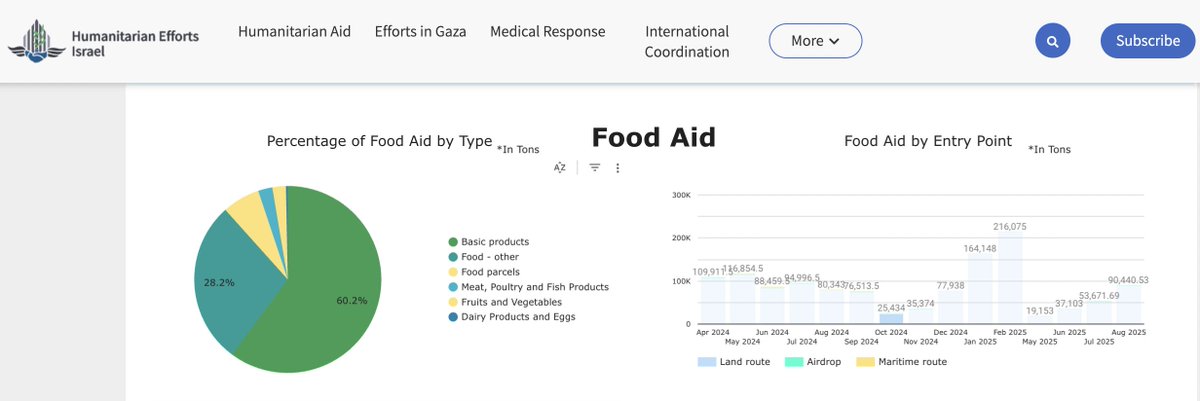Toggle Meat, Poultry and Fish Products legend
This screenshot has width=1200, height=401.
534,287
